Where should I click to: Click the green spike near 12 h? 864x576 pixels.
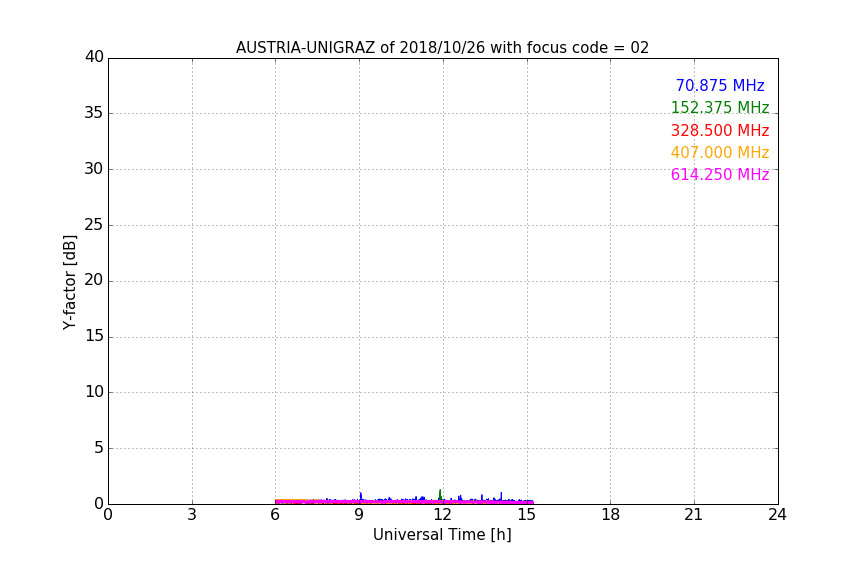coord(440,494)
